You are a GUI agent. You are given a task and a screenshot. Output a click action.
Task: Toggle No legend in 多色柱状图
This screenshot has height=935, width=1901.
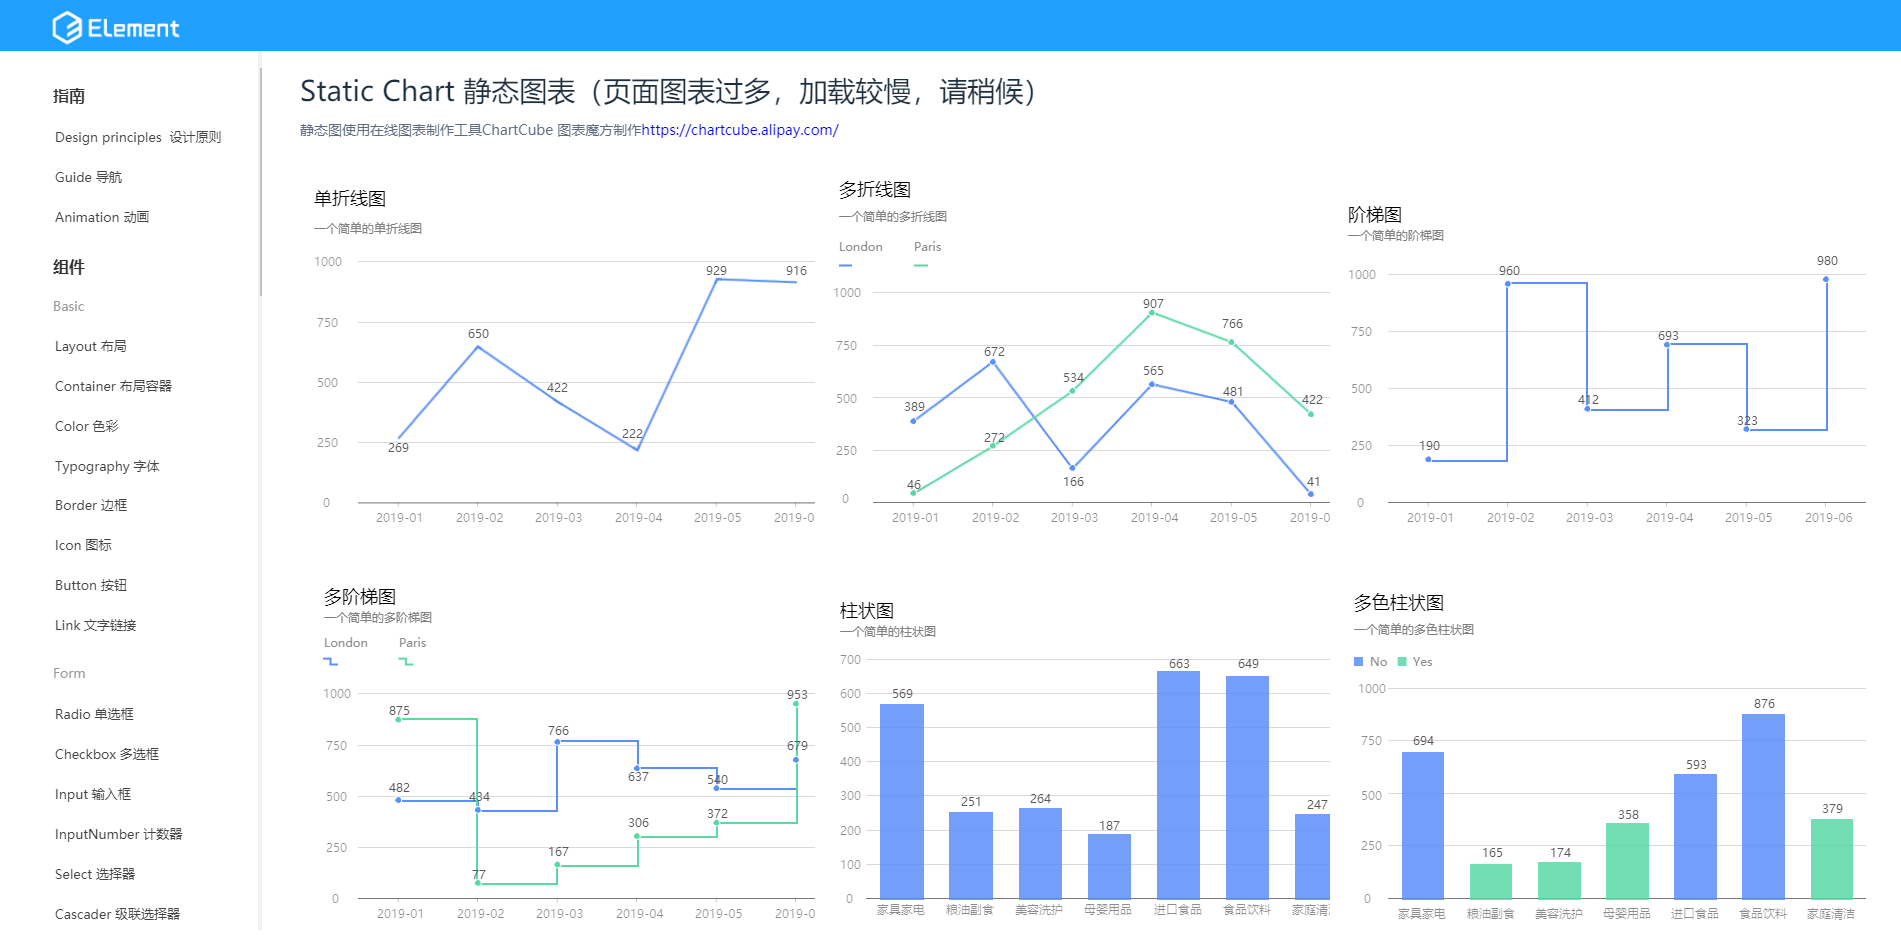(1370, 662)
